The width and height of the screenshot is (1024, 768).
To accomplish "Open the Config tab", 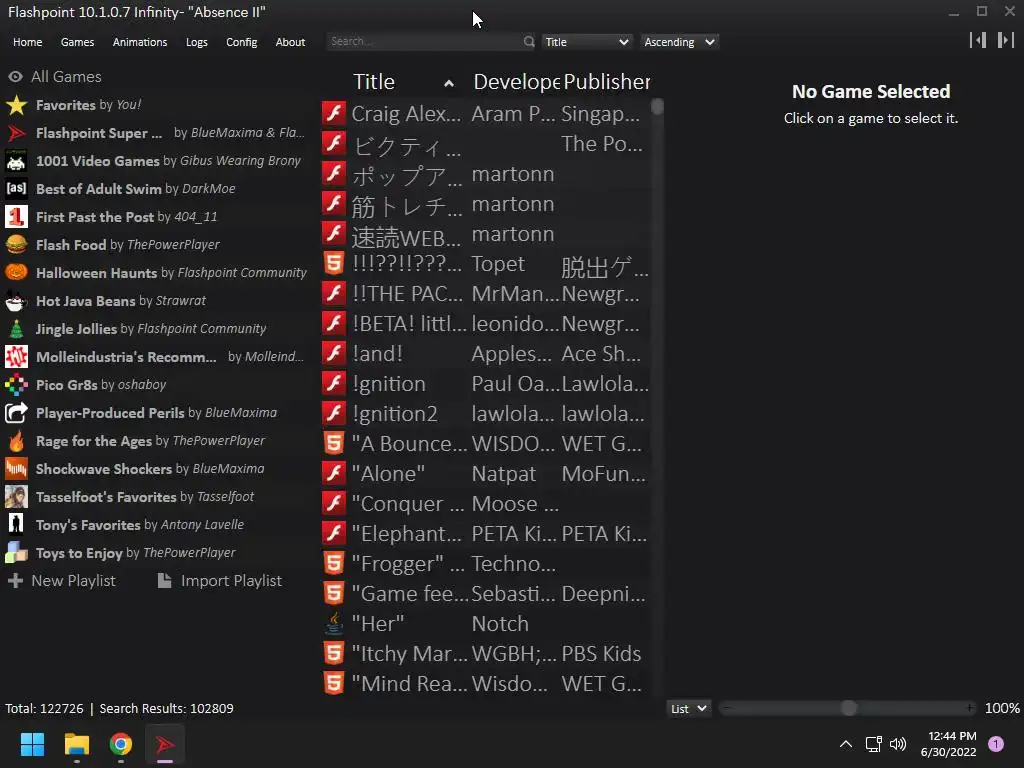I will [x=242, y=42].
